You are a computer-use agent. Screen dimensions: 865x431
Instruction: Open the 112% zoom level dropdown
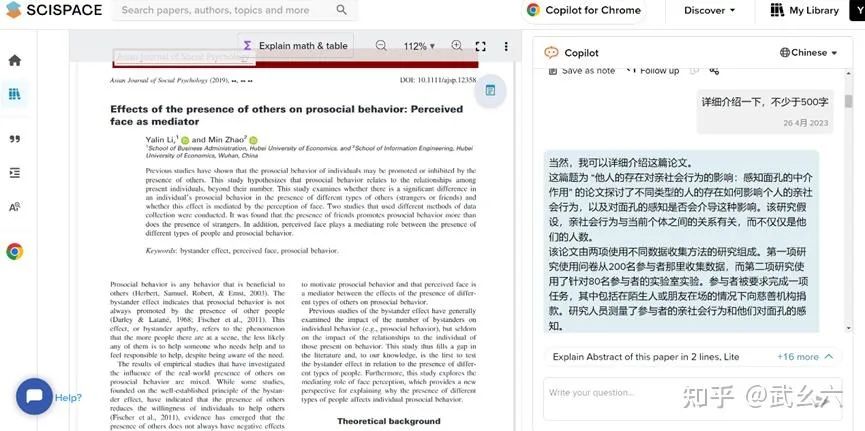tap(419, 46)
